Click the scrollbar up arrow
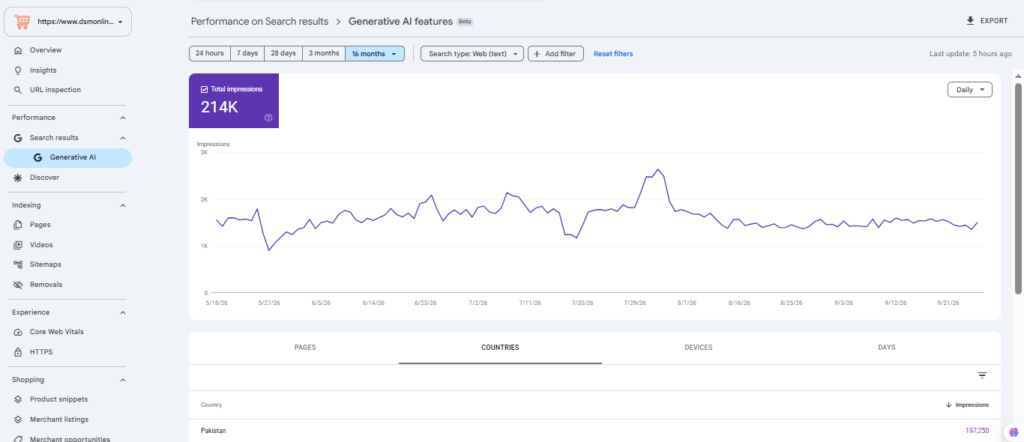Viewport: 1024px width, 442px height. click(x=1017, y=76)
